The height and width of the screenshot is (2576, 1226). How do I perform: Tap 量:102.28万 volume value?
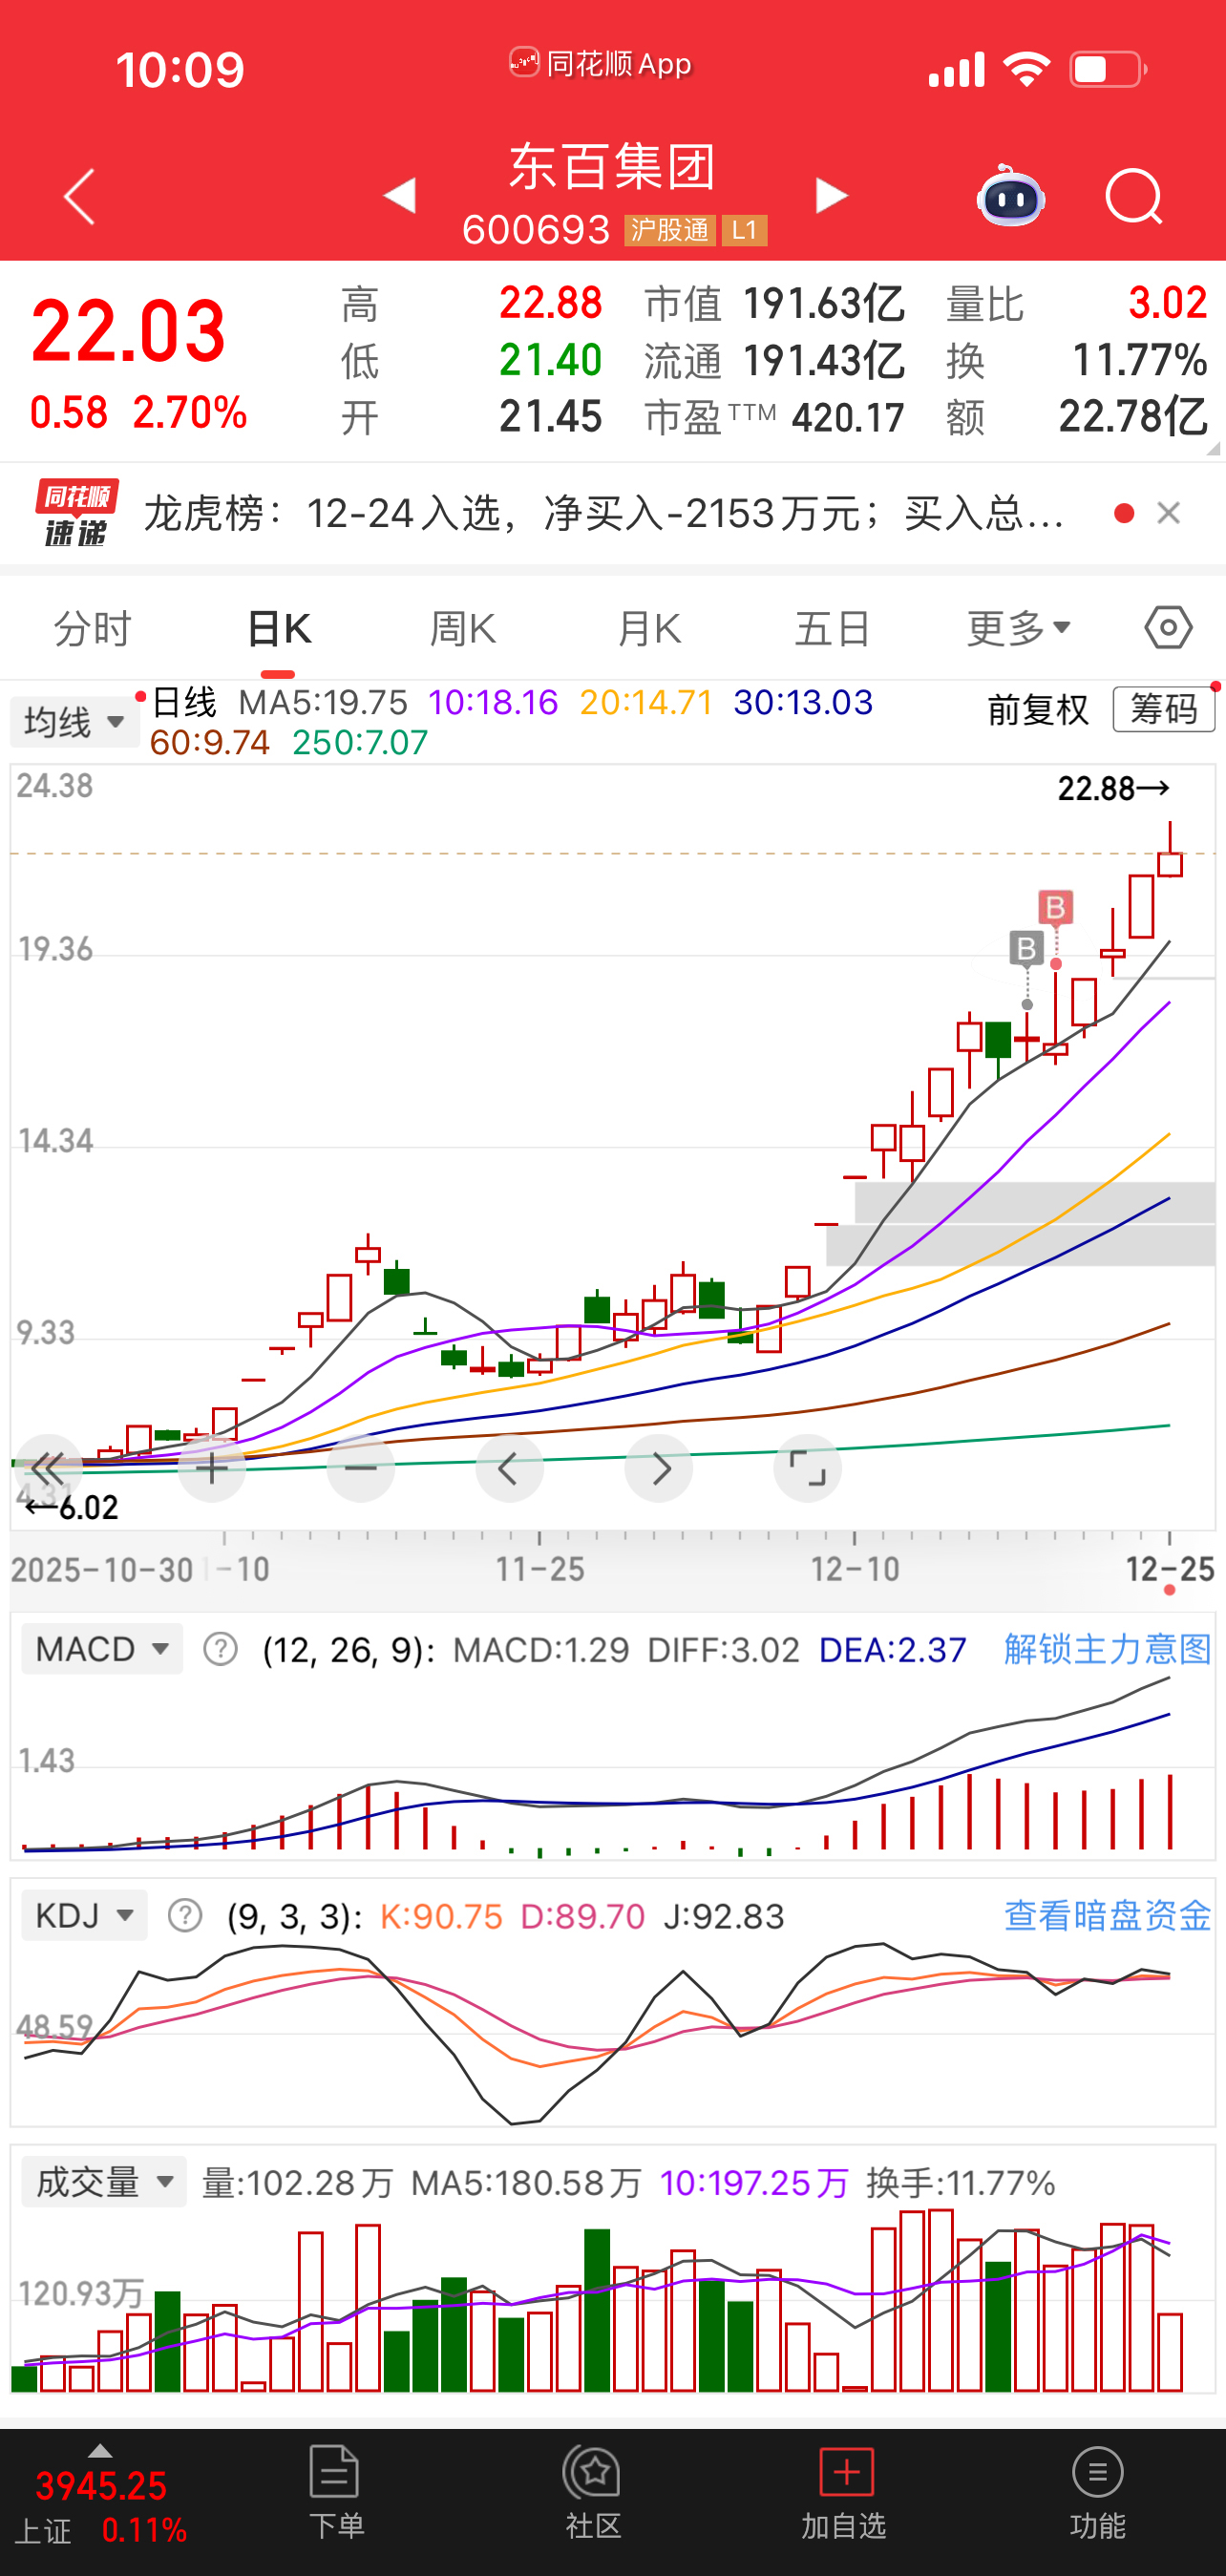[297, 2184]
